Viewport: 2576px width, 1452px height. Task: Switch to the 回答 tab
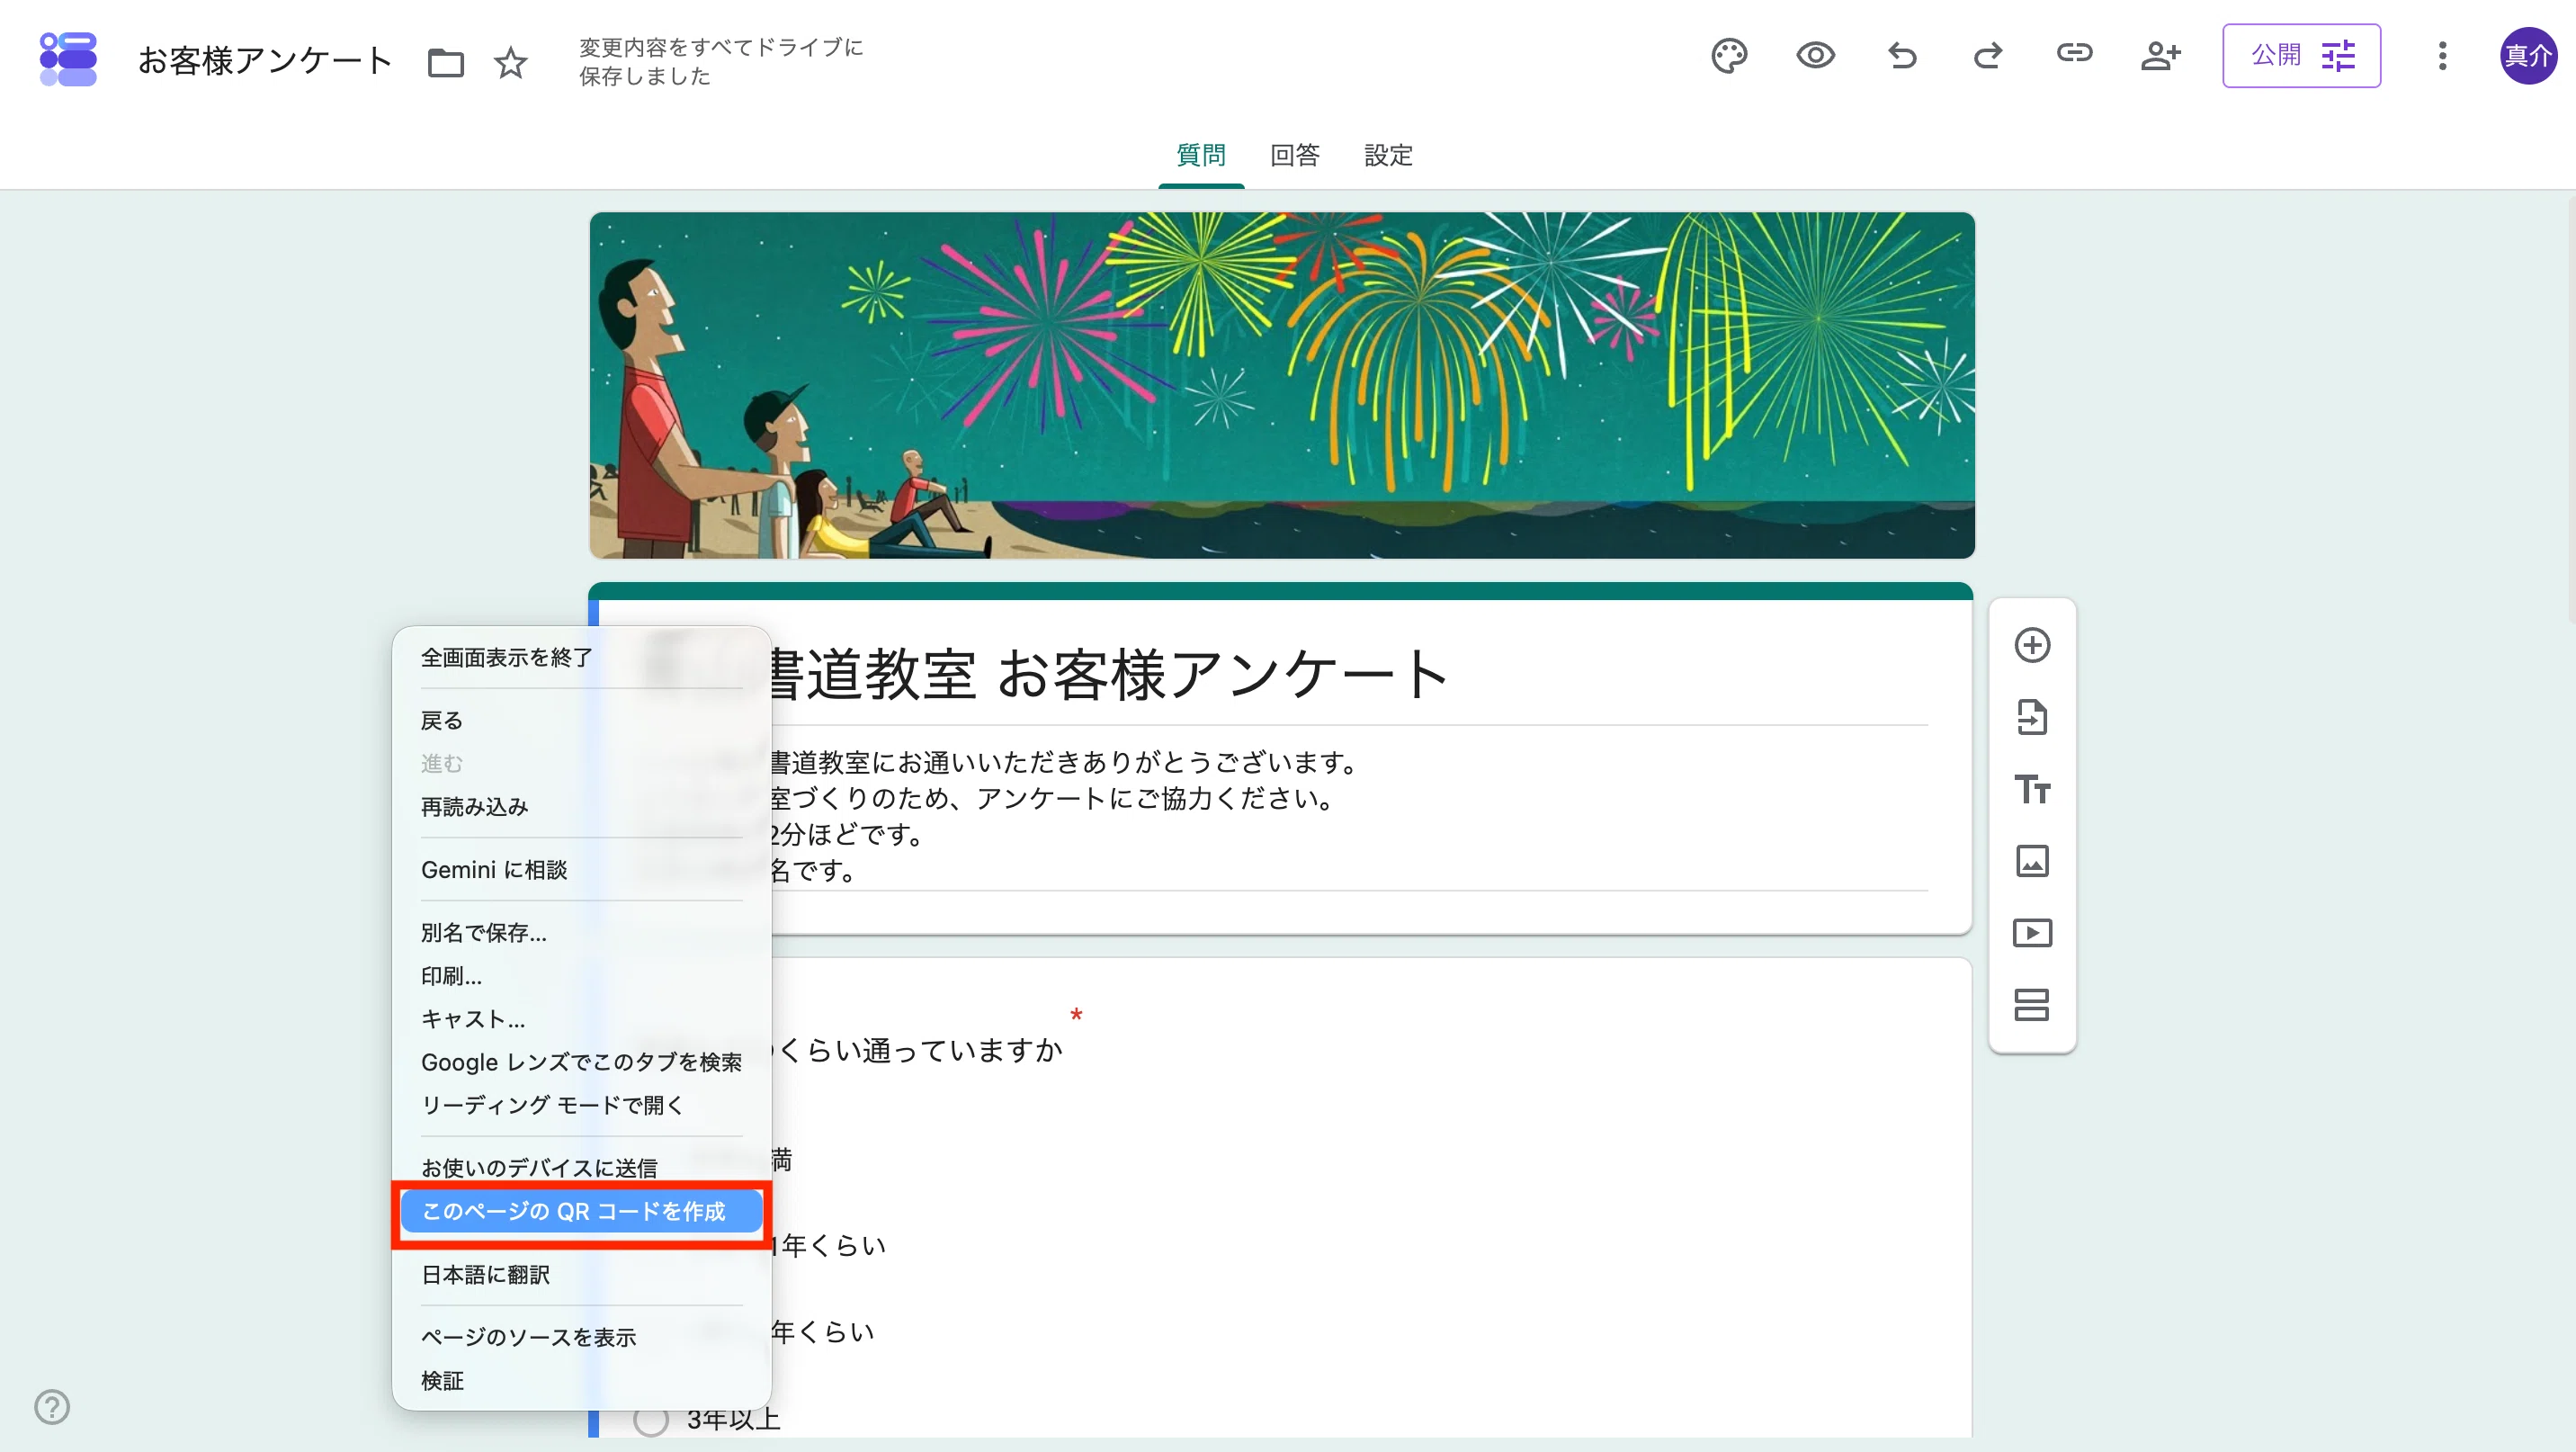(x=1295, y=155)
